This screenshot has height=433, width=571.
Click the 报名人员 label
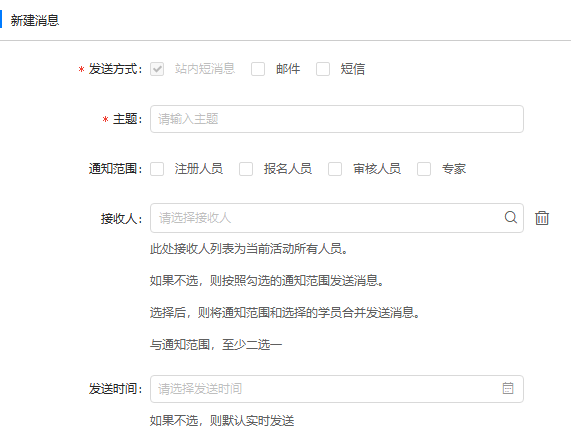[288, 169]
